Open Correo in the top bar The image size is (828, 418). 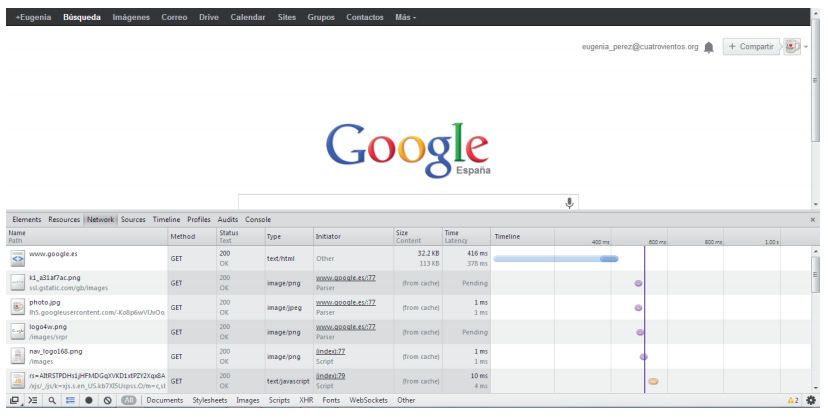click(x=174, y=17)
